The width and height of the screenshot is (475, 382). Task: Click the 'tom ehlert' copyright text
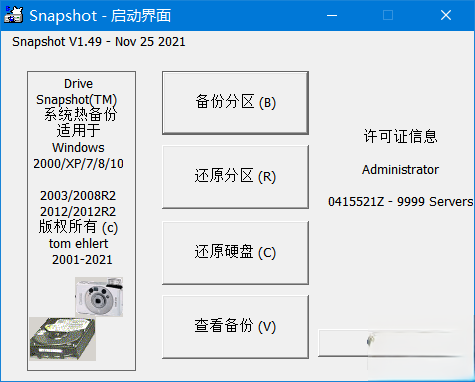(x=79, y=244)
